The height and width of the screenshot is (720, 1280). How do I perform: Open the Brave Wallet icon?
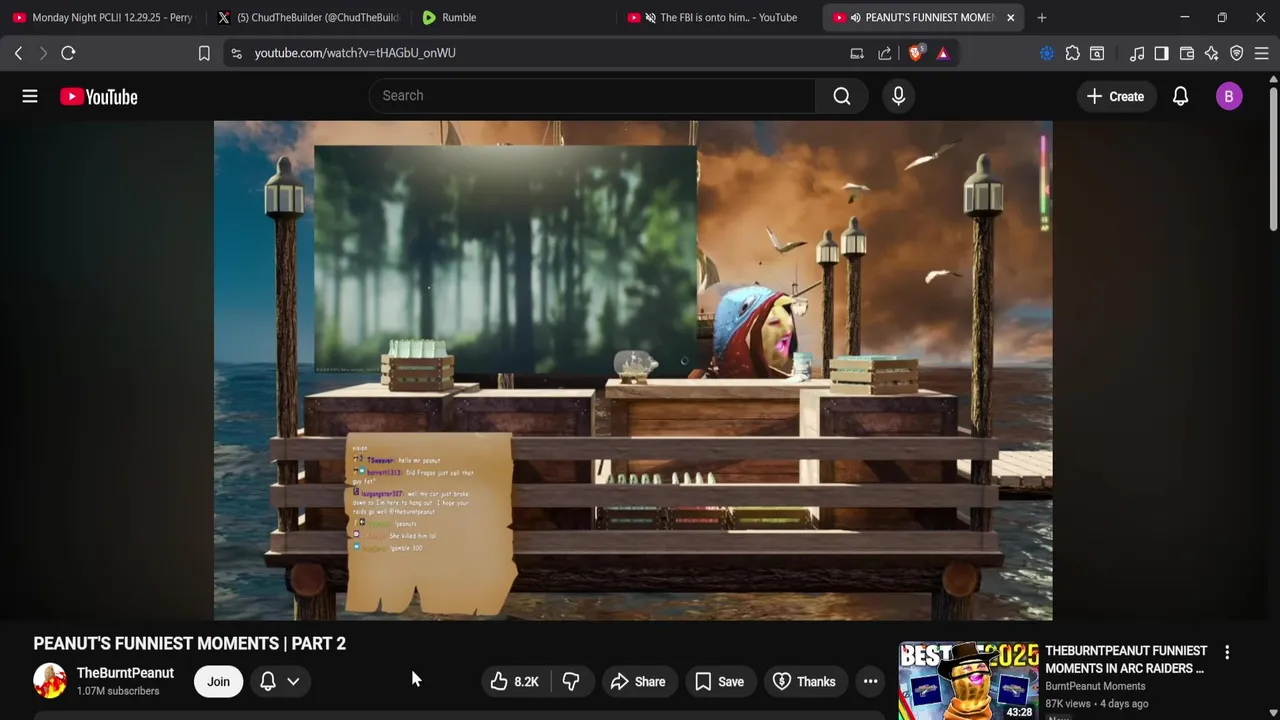pyautogui.click(x=1187, y=53)
